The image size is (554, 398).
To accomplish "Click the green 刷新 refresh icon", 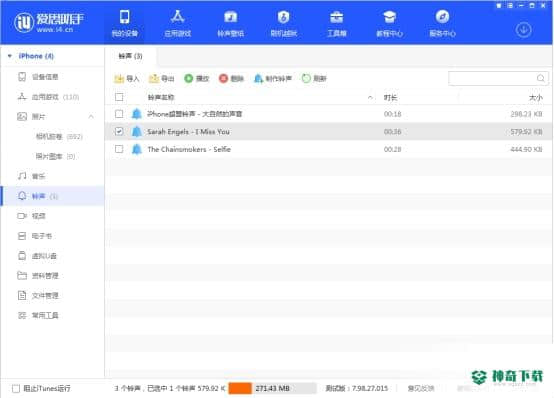I will tap(306, 78).
